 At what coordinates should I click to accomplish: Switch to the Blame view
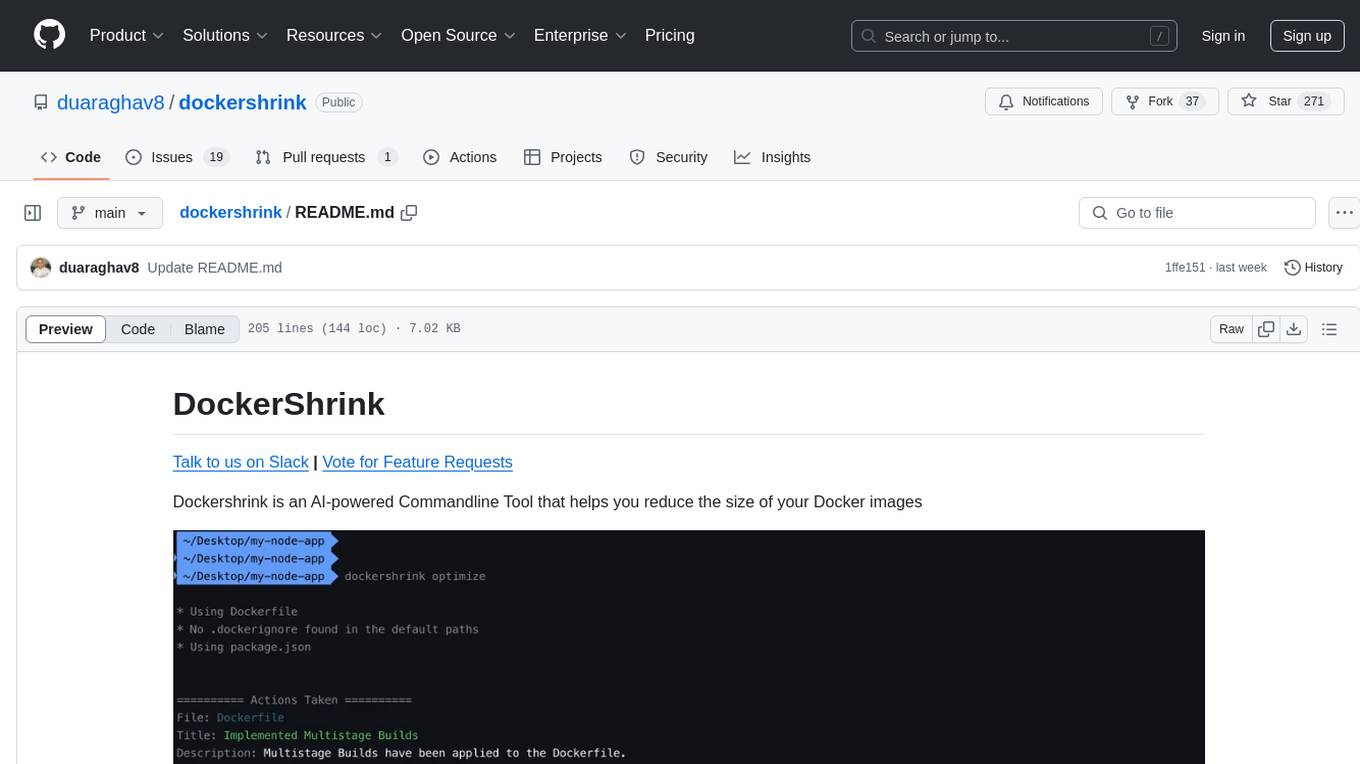(204, 329)
